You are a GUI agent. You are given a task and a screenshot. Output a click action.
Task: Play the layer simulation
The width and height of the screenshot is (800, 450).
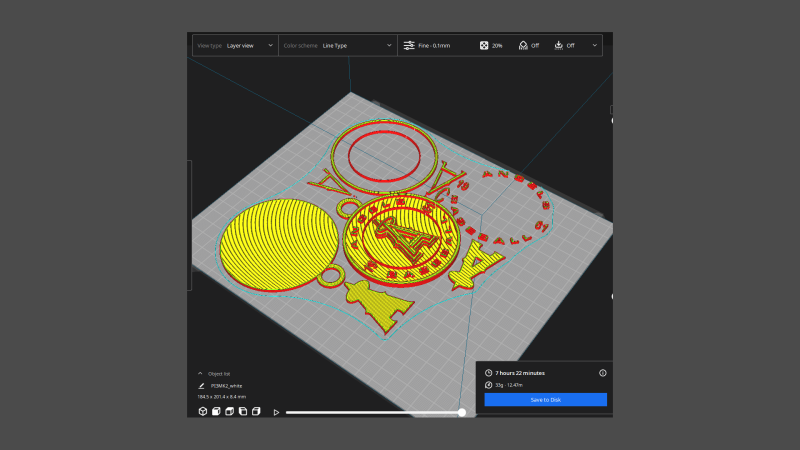277,412
